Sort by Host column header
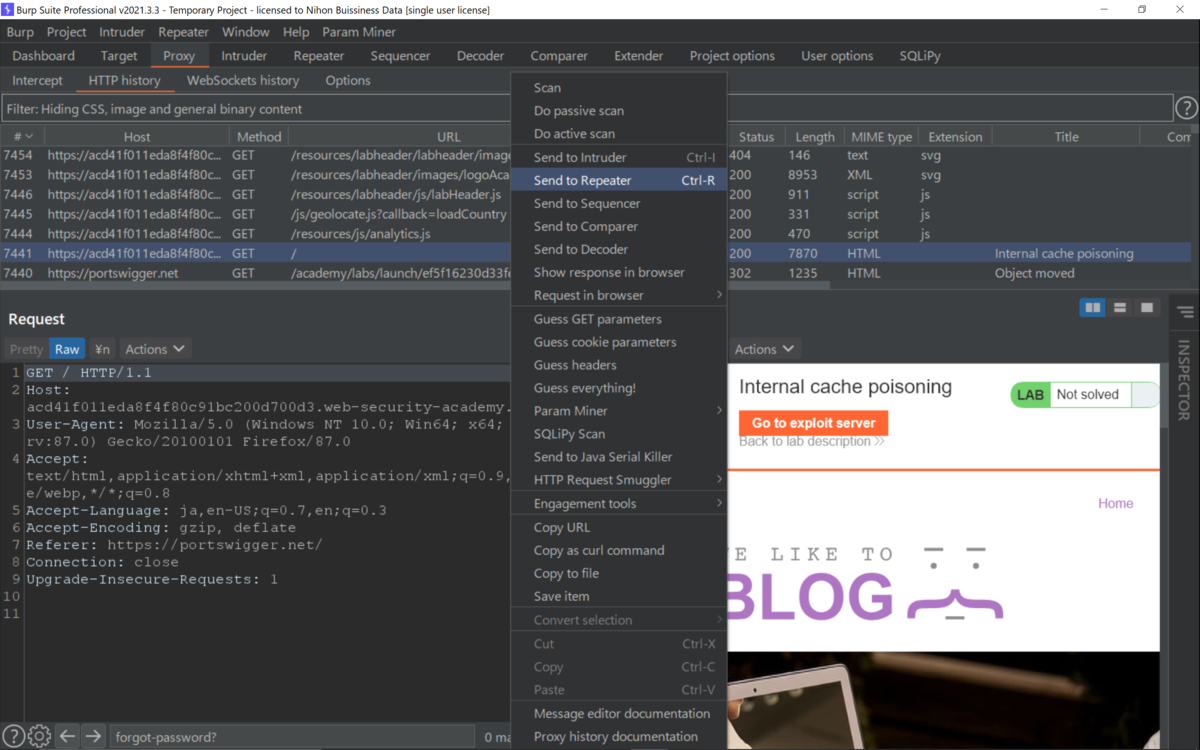The height and width of the screenshot is (750, 1200). tap(137, 137)
